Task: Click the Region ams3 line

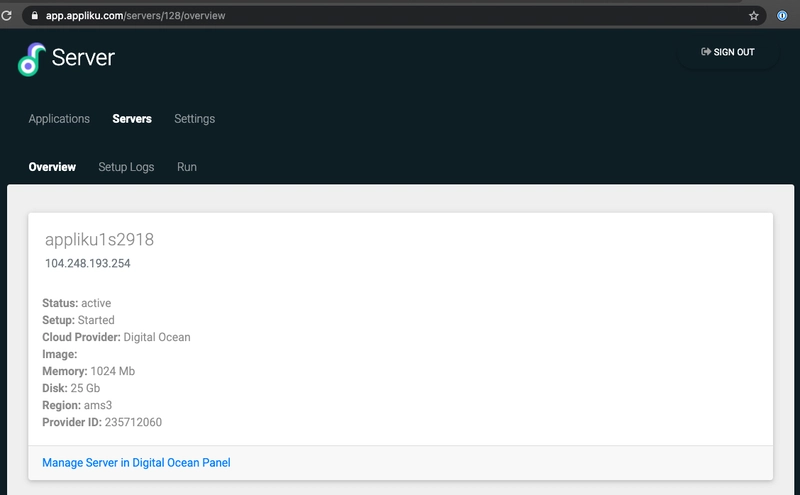Action: point(77,405)
